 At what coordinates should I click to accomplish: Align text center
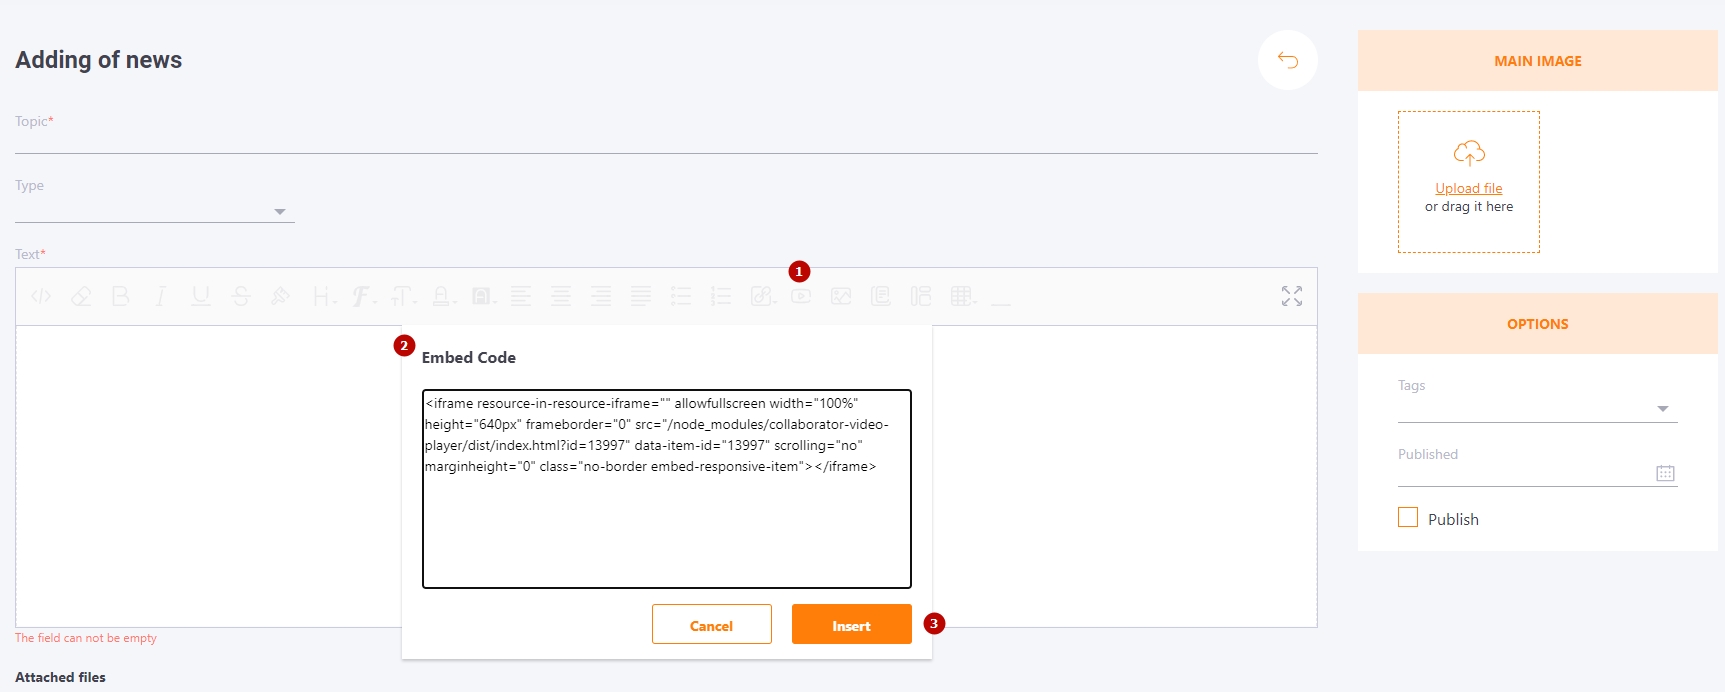pyautogui.click(x=561, y=296)
